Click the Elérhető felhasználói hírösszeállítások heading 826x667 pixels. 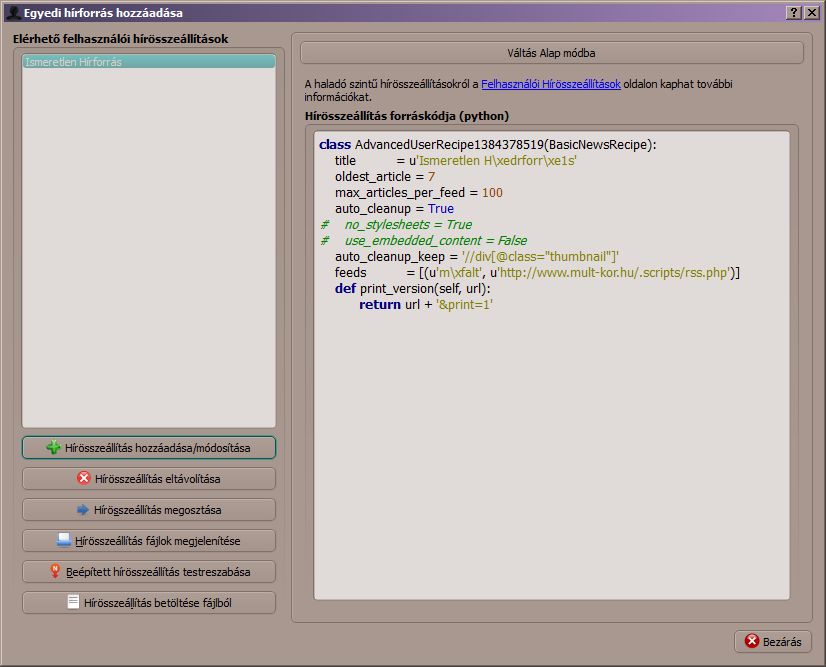click(x=121, y=39)
